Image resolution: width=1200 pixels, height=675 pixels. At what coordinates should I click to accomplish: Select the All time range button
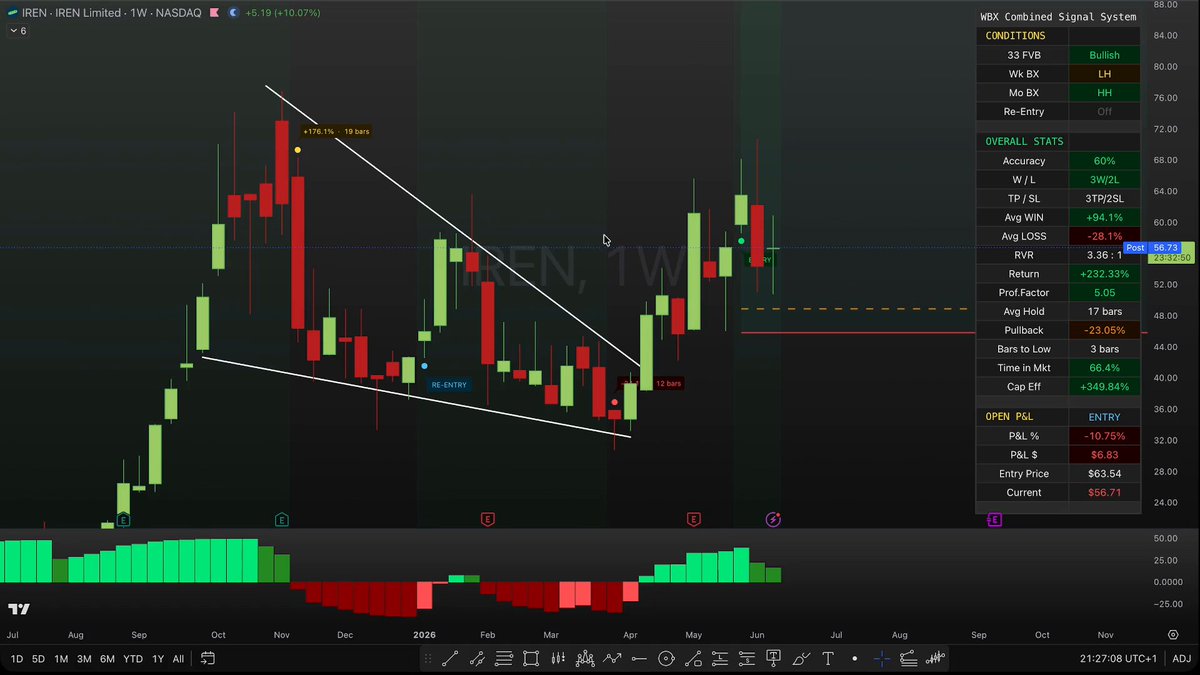(x=178, y=658)
